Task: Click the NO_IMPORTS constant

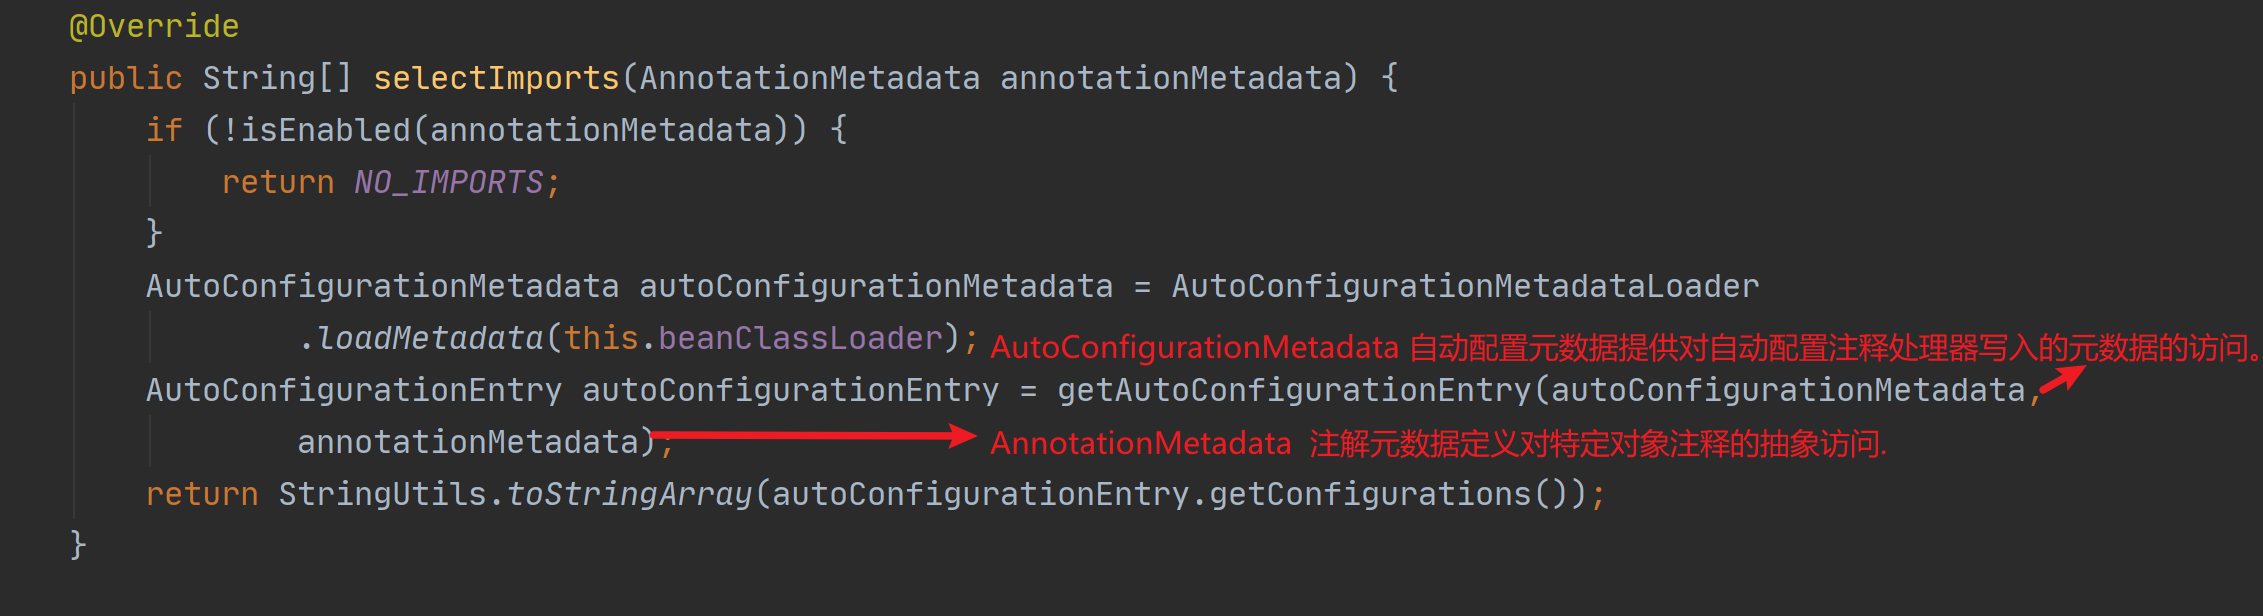Action: click(x=449, y=182)
